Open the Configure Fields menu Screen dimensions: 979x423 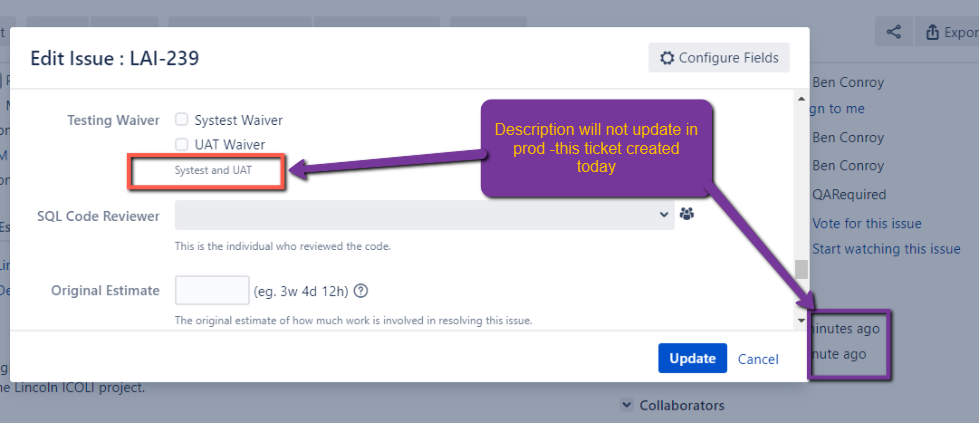coord(719,58)
